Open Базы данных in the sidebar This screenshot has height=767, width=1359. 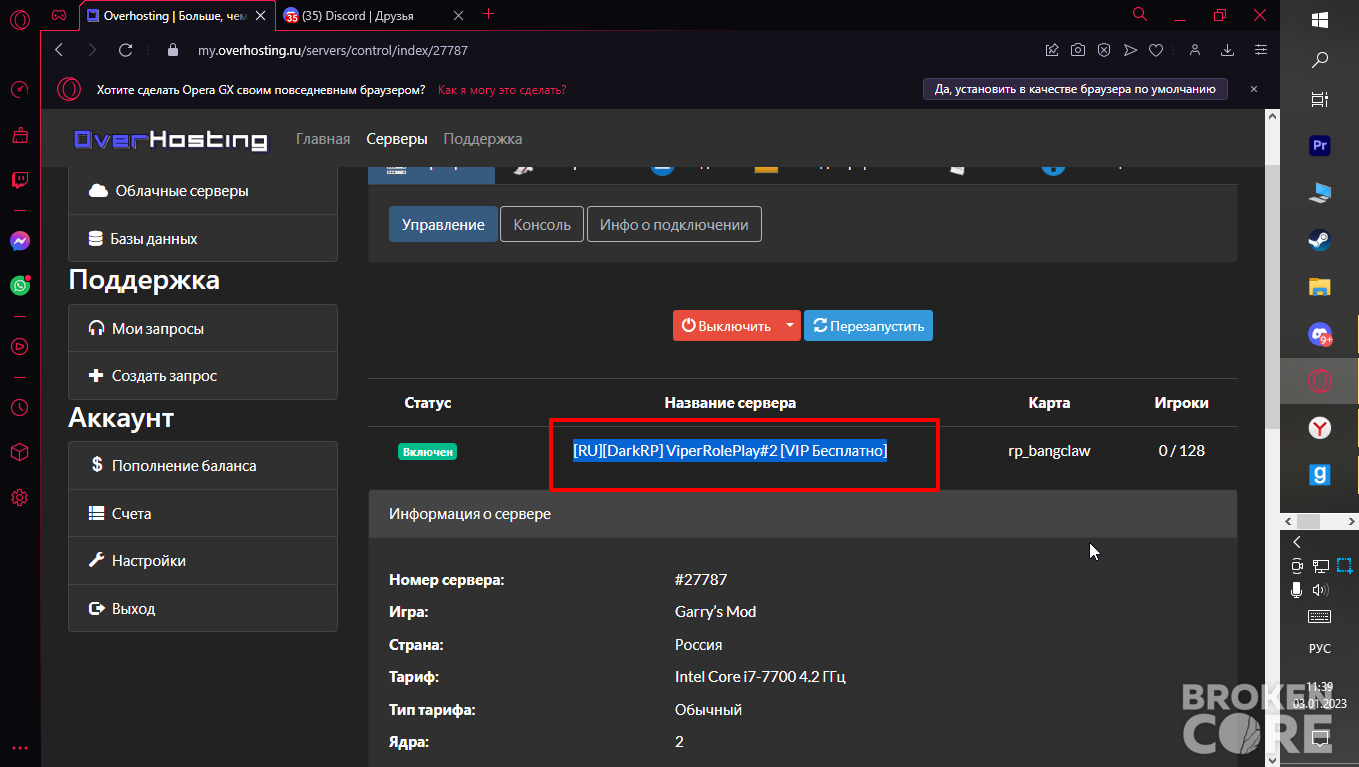203,239
